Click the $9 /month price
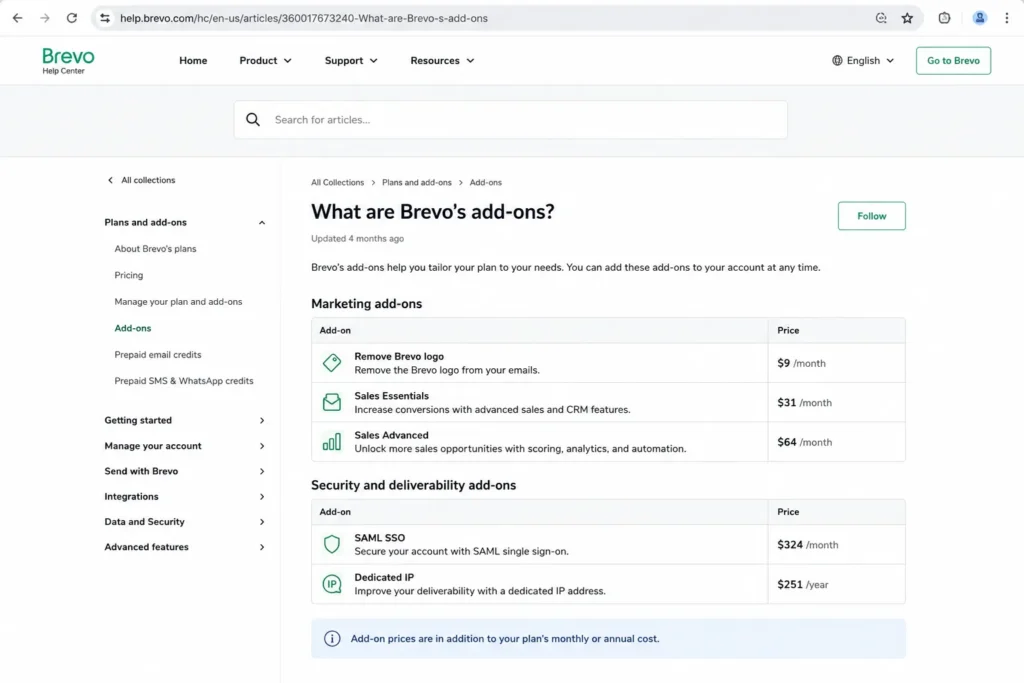The height and width of the screenshot is (683, 1024). [801, 363]
